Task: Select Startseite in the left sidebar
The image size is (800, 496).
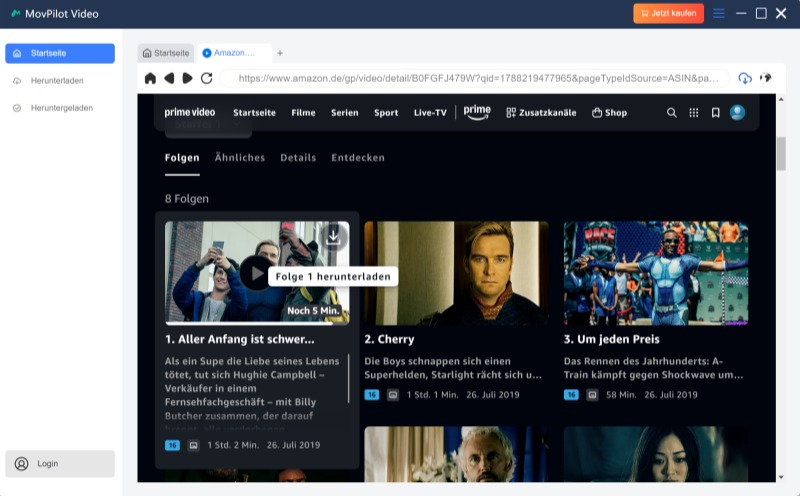Action: (x=60, y=53)
